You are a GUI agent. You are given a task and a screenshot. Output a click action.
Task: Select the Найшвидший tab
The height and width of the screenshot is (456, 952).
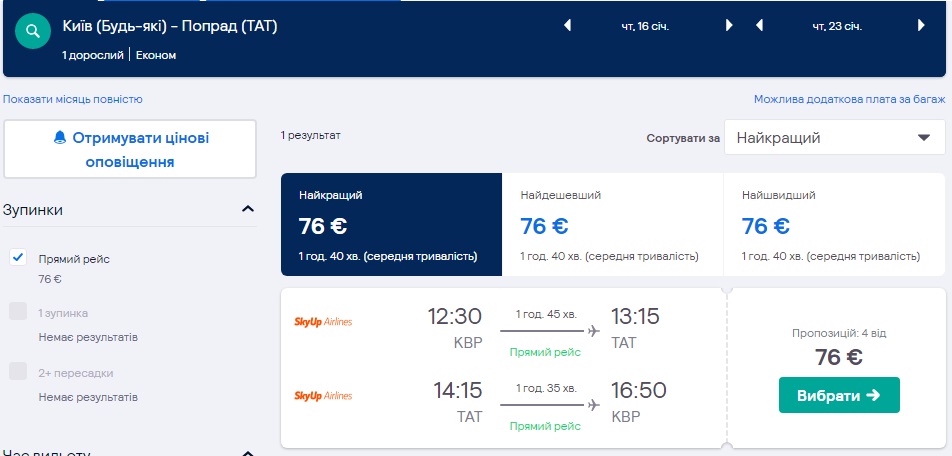(x=833, y=225)
